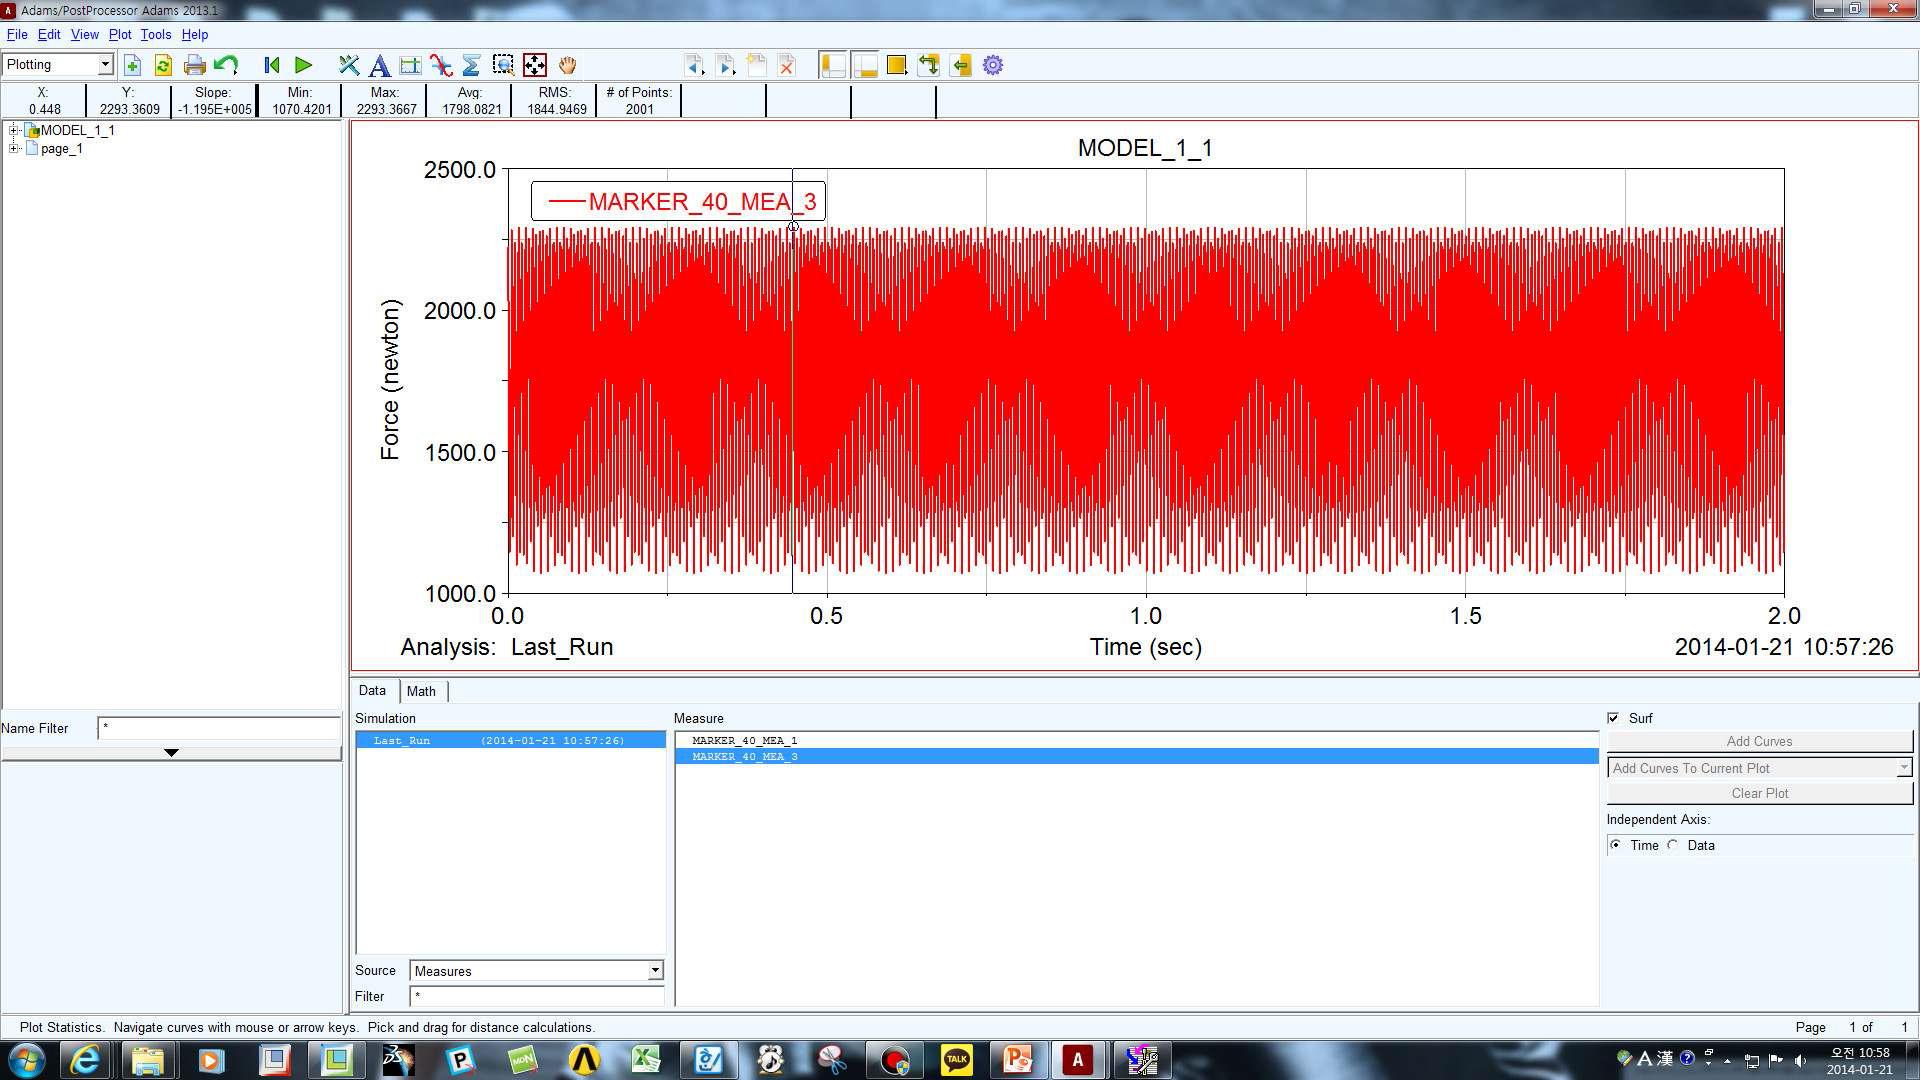The width and height of the screenshot is (1920, 1080).
Task: Go to the next page icon
Action: tap(726, 66)
